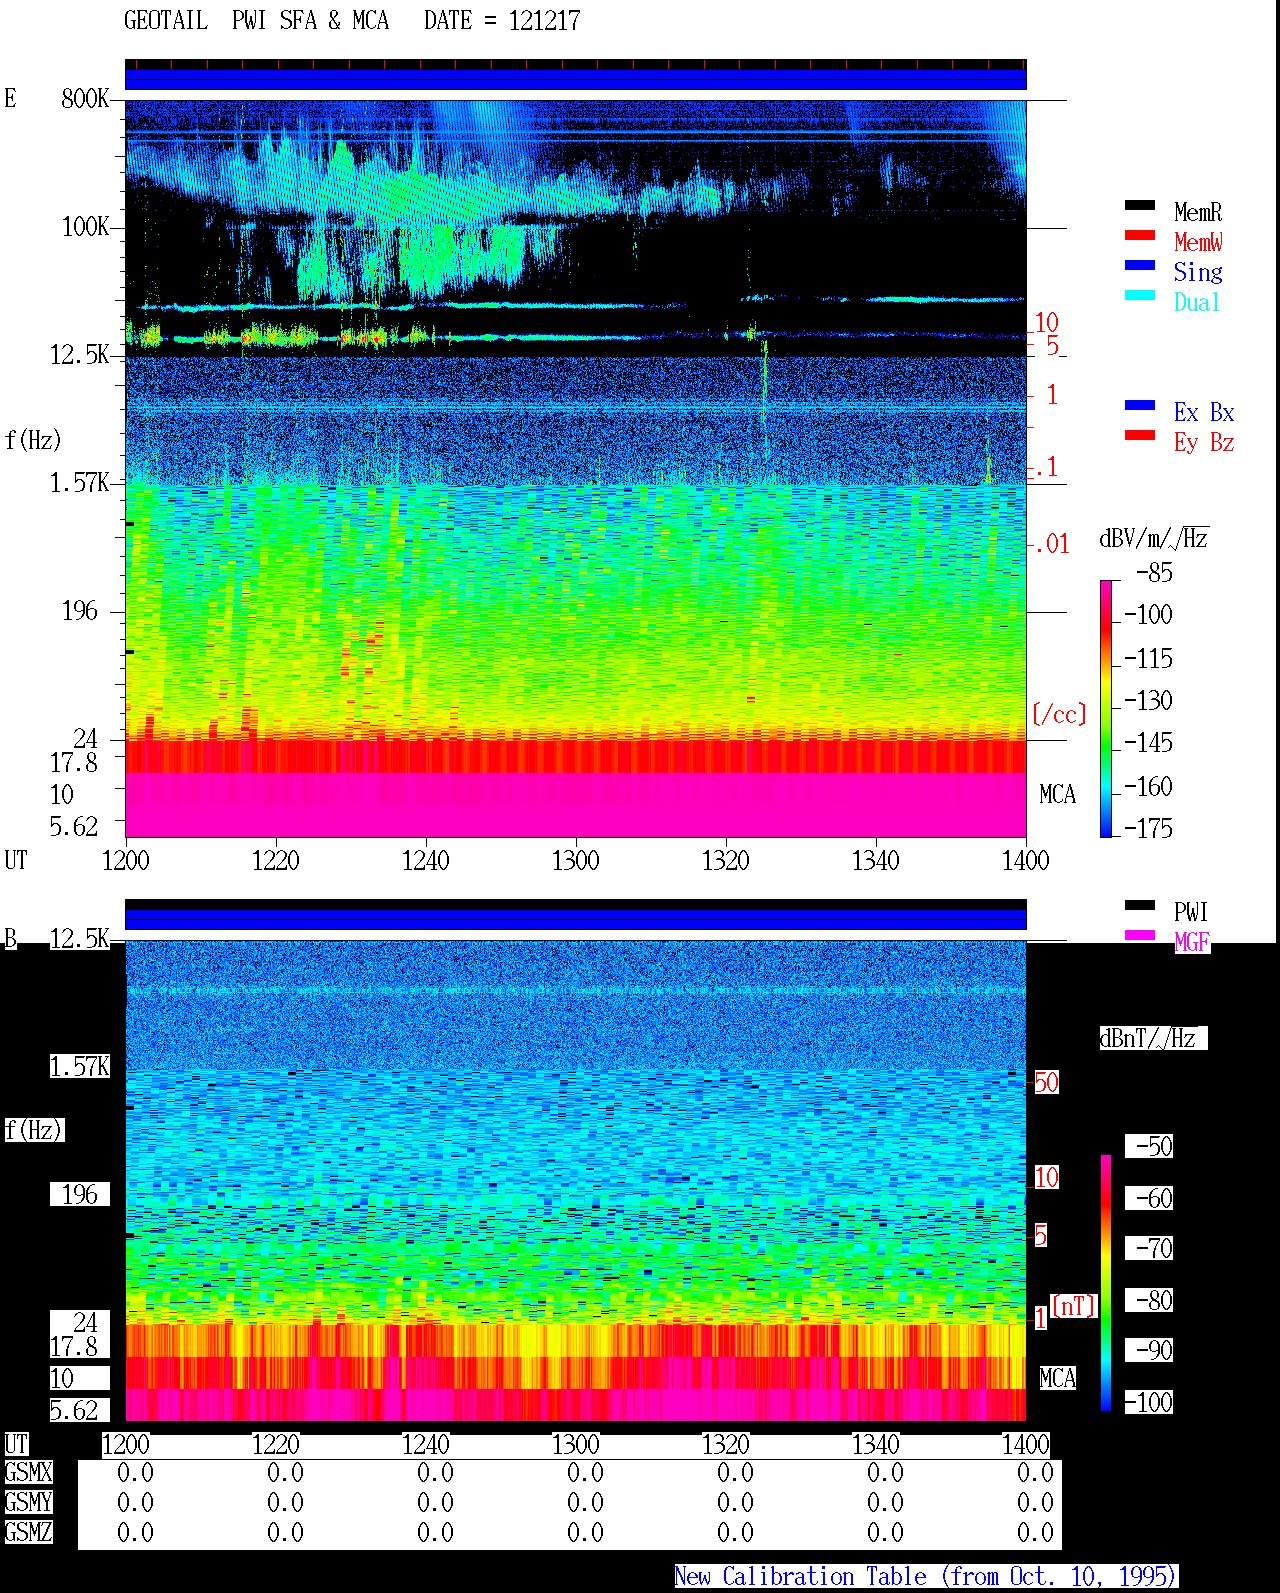The image size is (1280, 1593).
Task: Click the MGF legend label
Action: point(1192,942)
